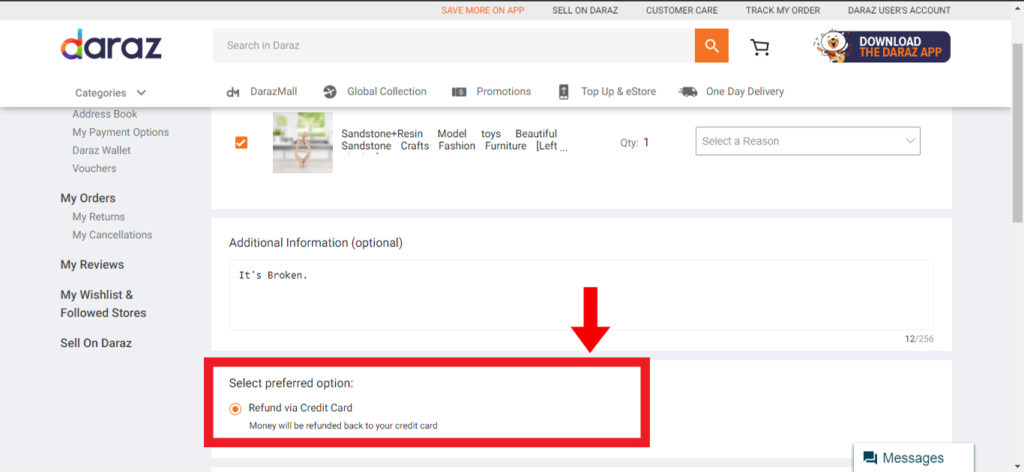Viewport: 1024px width, 472px height.
Task: Click the 12/256 character counter
Action: click(919, 339)
